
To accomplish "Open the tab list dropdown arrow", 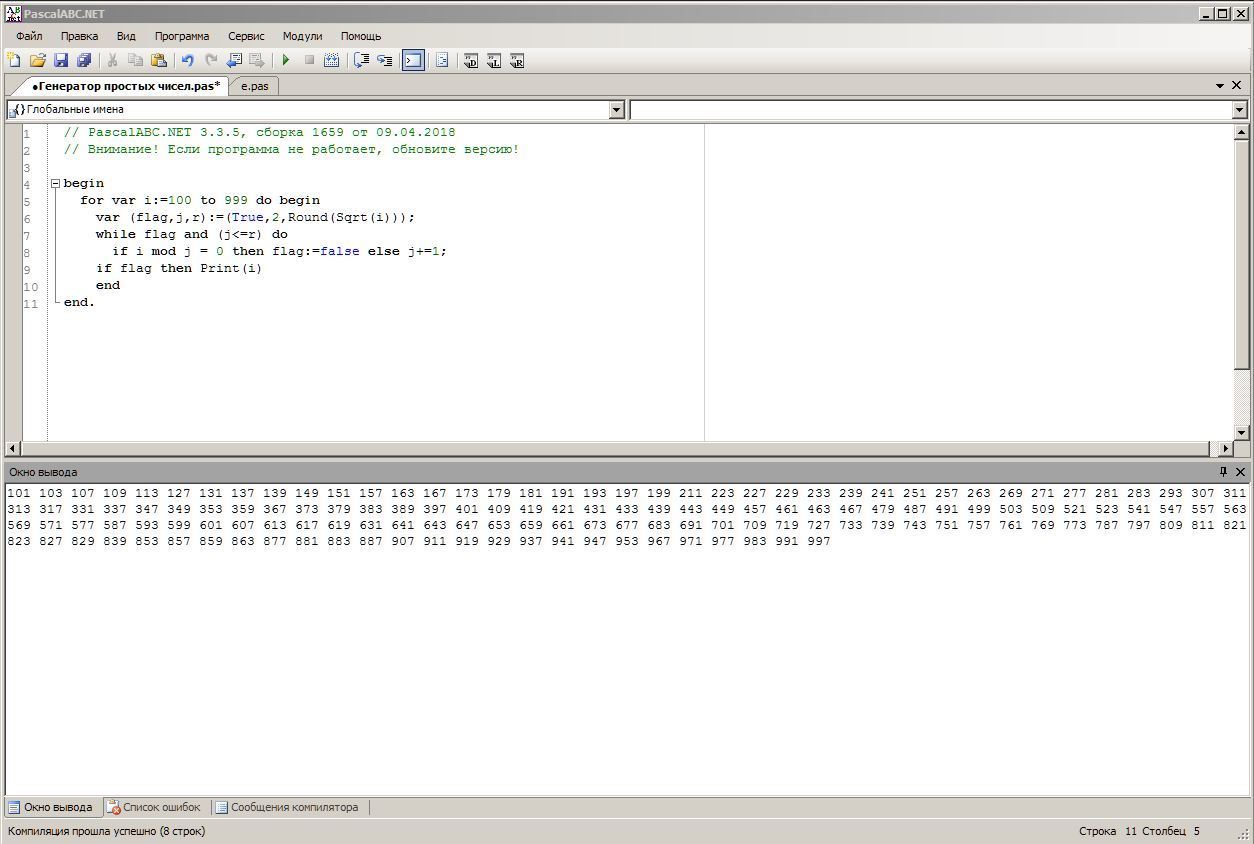I will pos(1220,86).
